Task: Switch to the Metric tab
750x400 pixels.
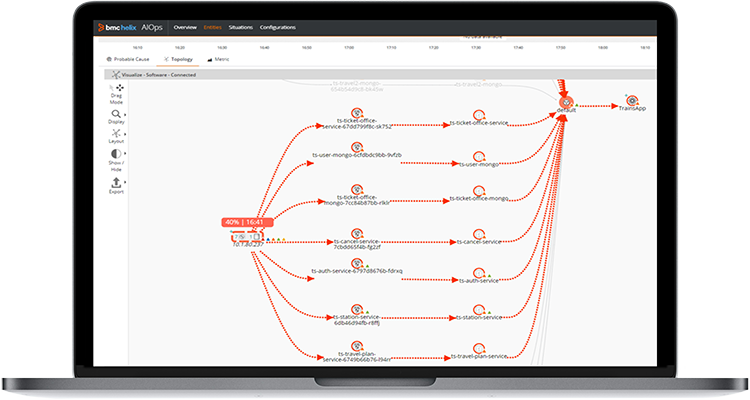Action: click(x=218, y=59)
